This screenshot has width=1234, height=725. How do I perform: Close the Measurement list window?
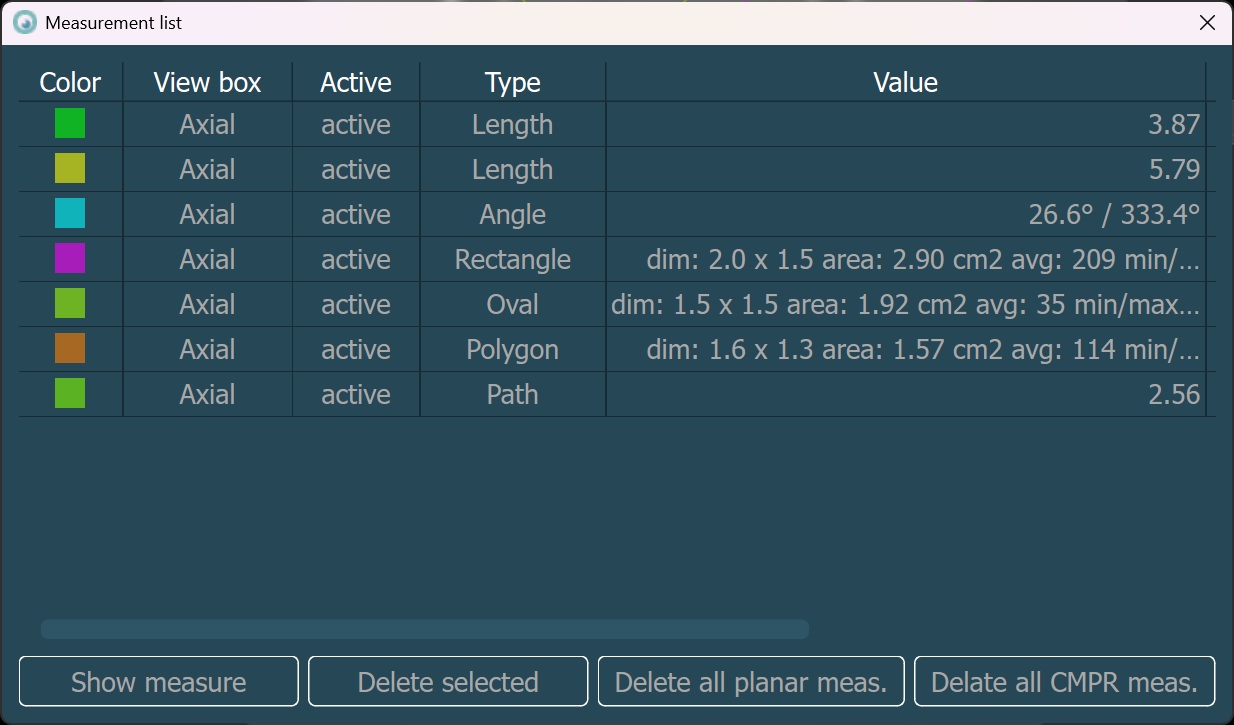1207,22
